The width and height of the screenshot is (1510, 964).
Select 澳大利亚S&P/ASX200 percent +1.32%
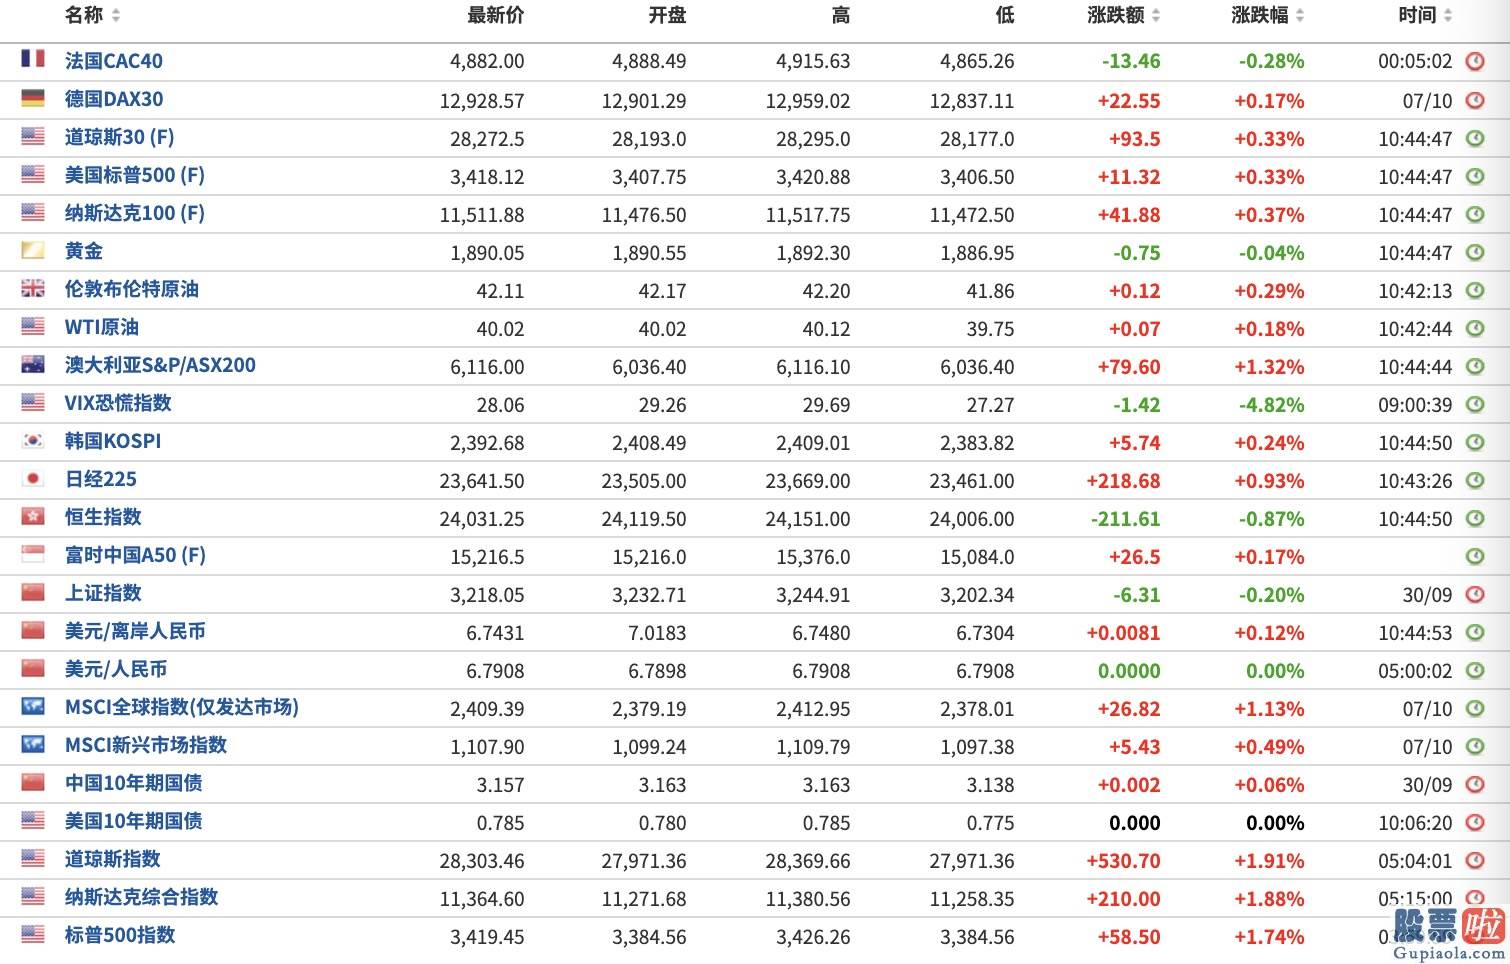coord(1269,367)
